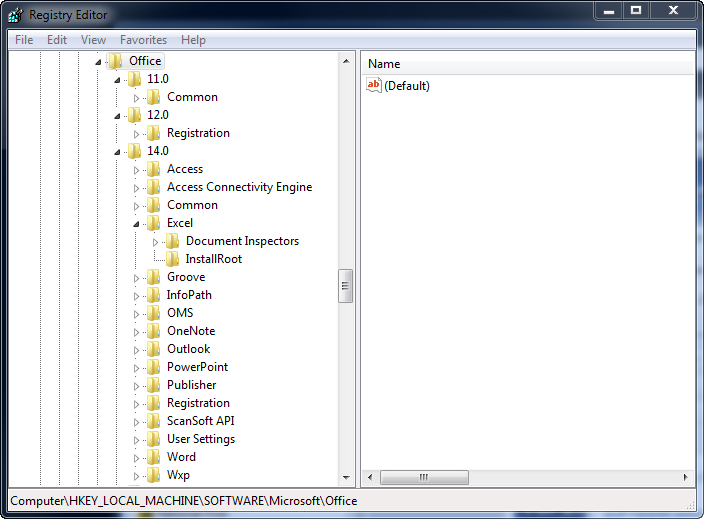This screenshot has height=519, width=704.
Task: Click the status bar registry path text
Action: [x=184, y=501]
